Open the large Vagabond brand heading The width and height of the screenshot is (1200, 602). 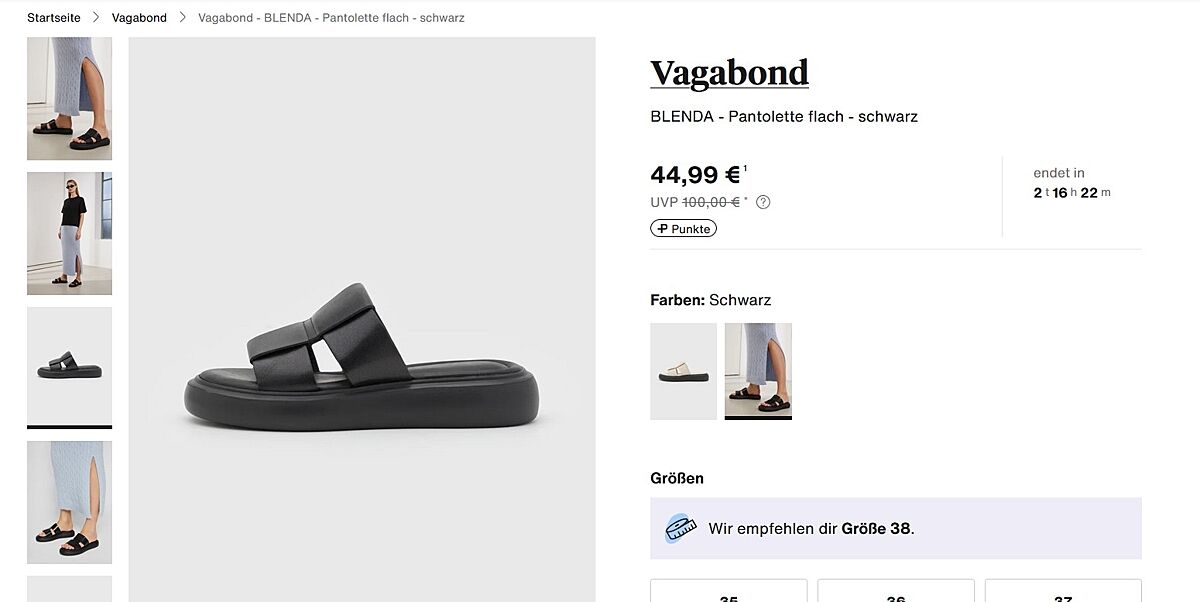coord(729,73)
